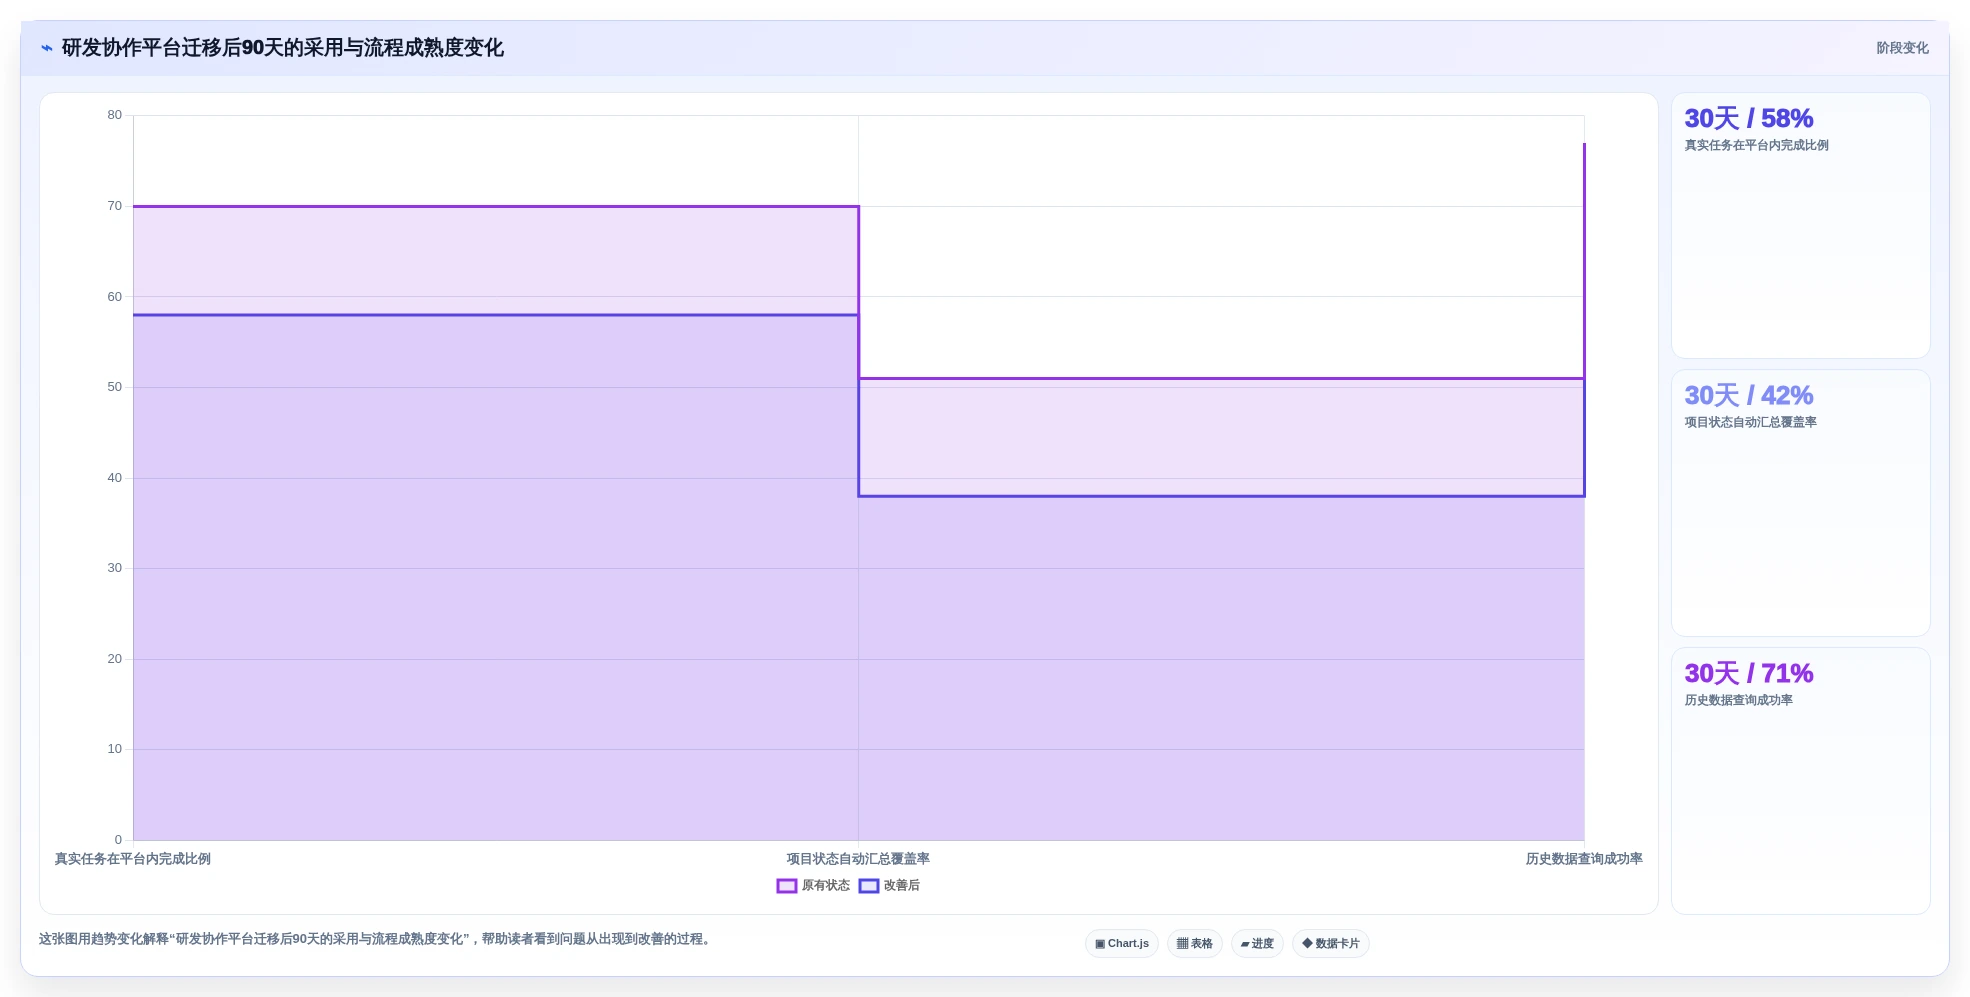This screenshot has width=1970, height=997.
Task: Click the card label 项目状态自动汇总覆盖率
Action: [1750, 423]
